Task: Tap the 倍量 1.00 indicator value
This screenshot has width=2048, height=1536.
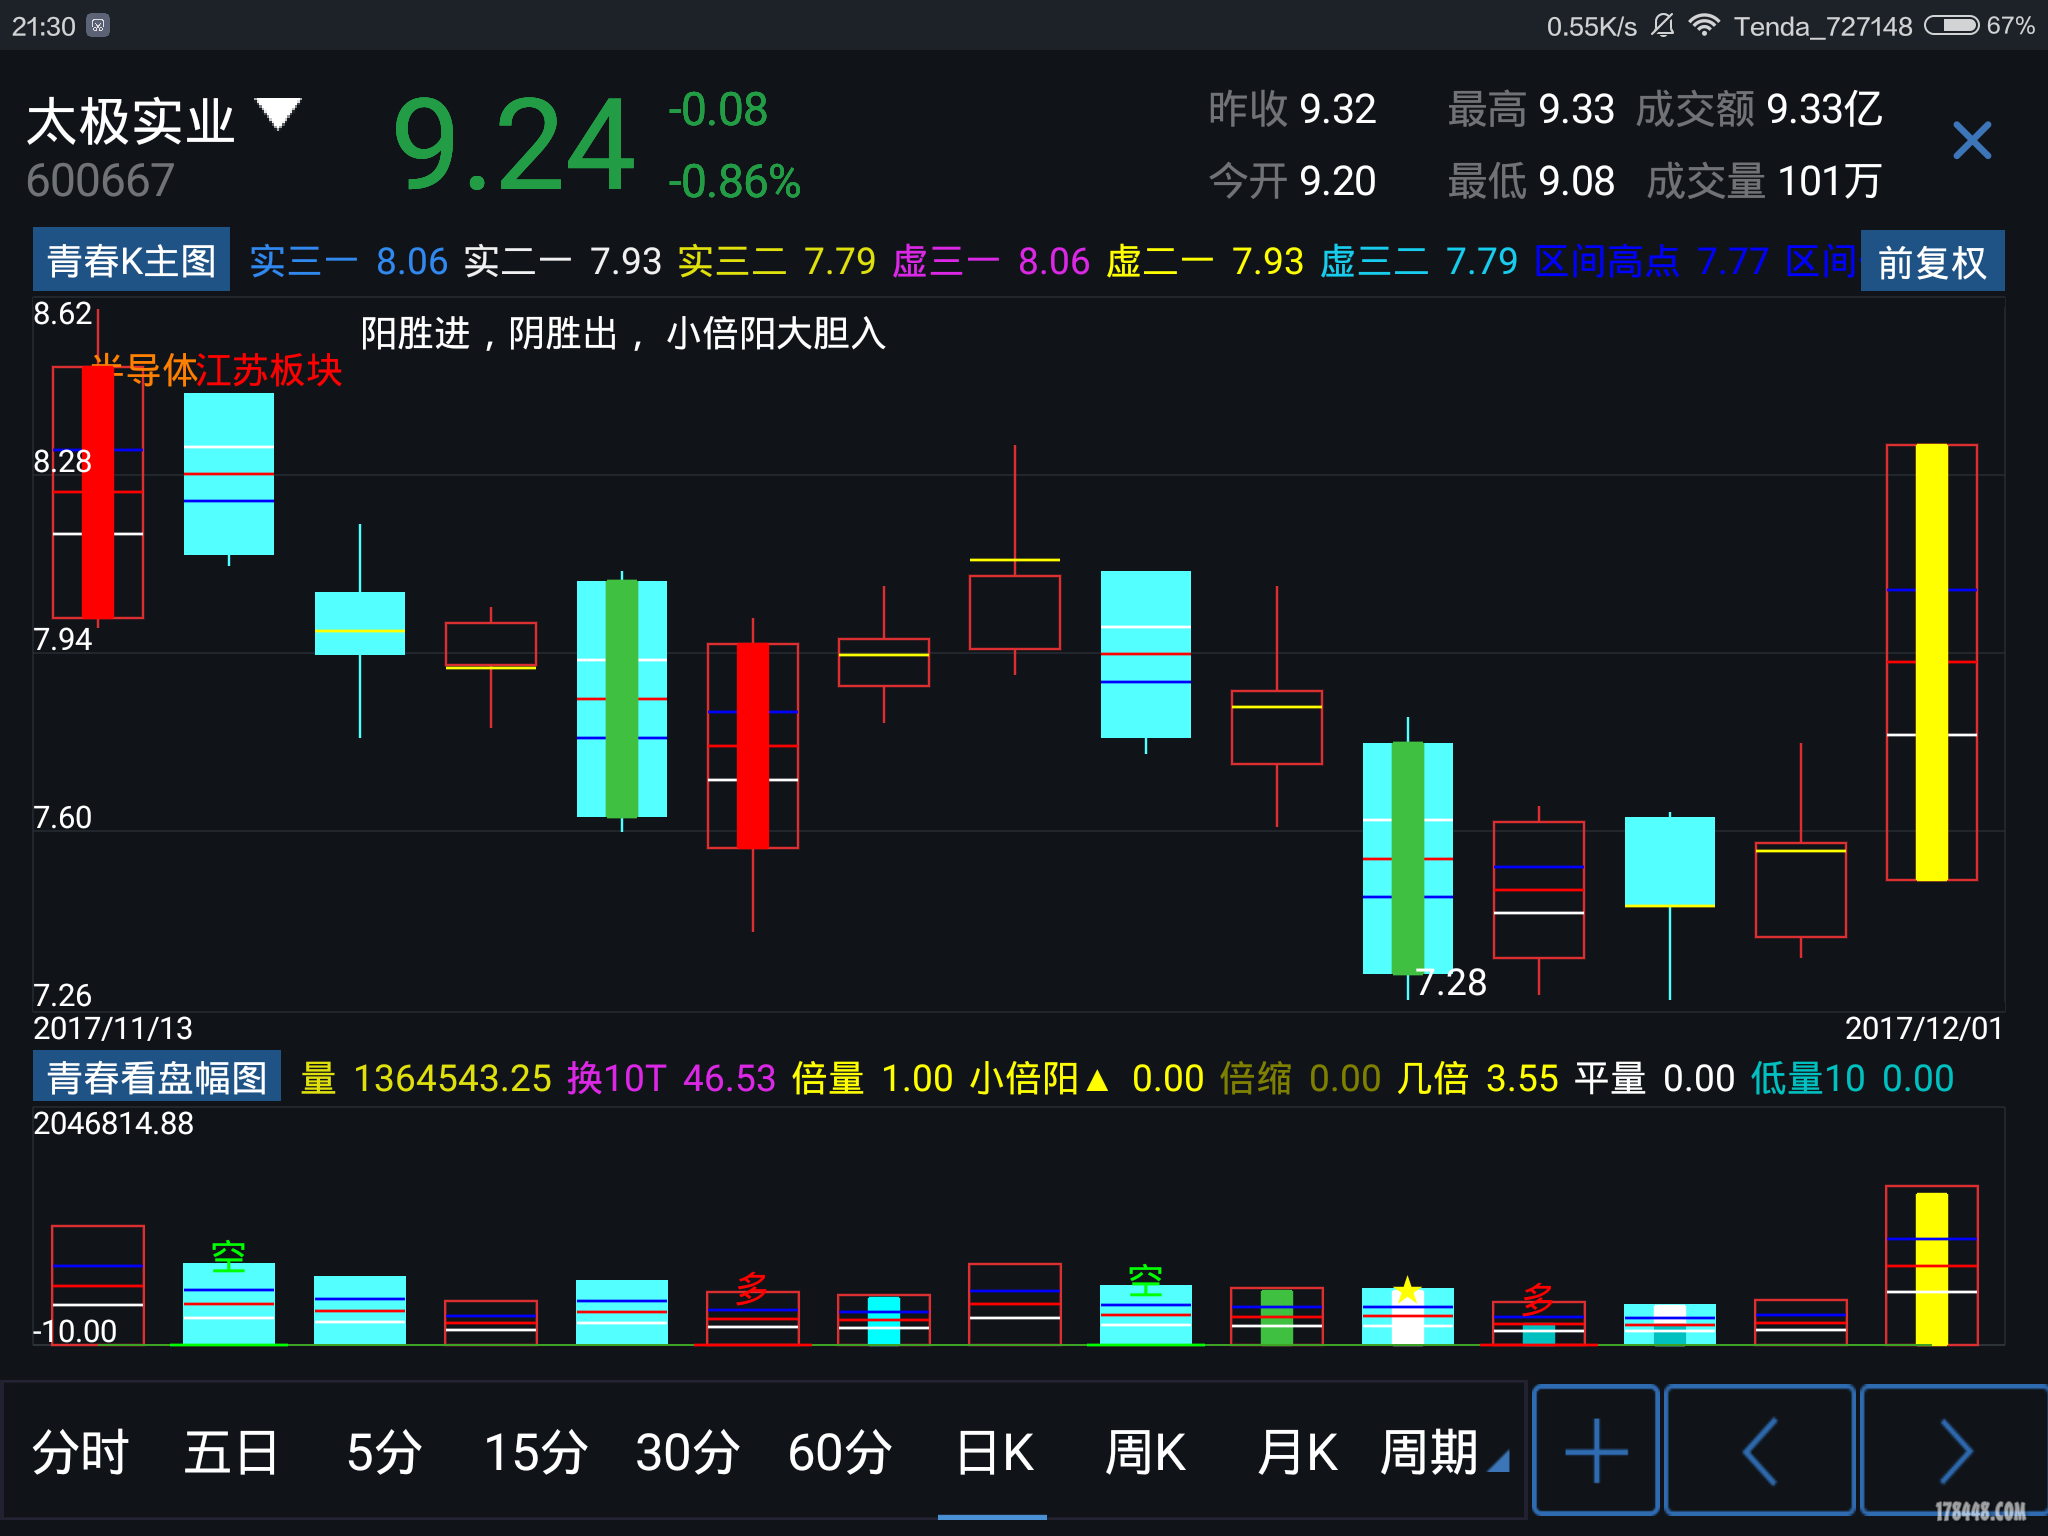Action: coord(872,1078)
